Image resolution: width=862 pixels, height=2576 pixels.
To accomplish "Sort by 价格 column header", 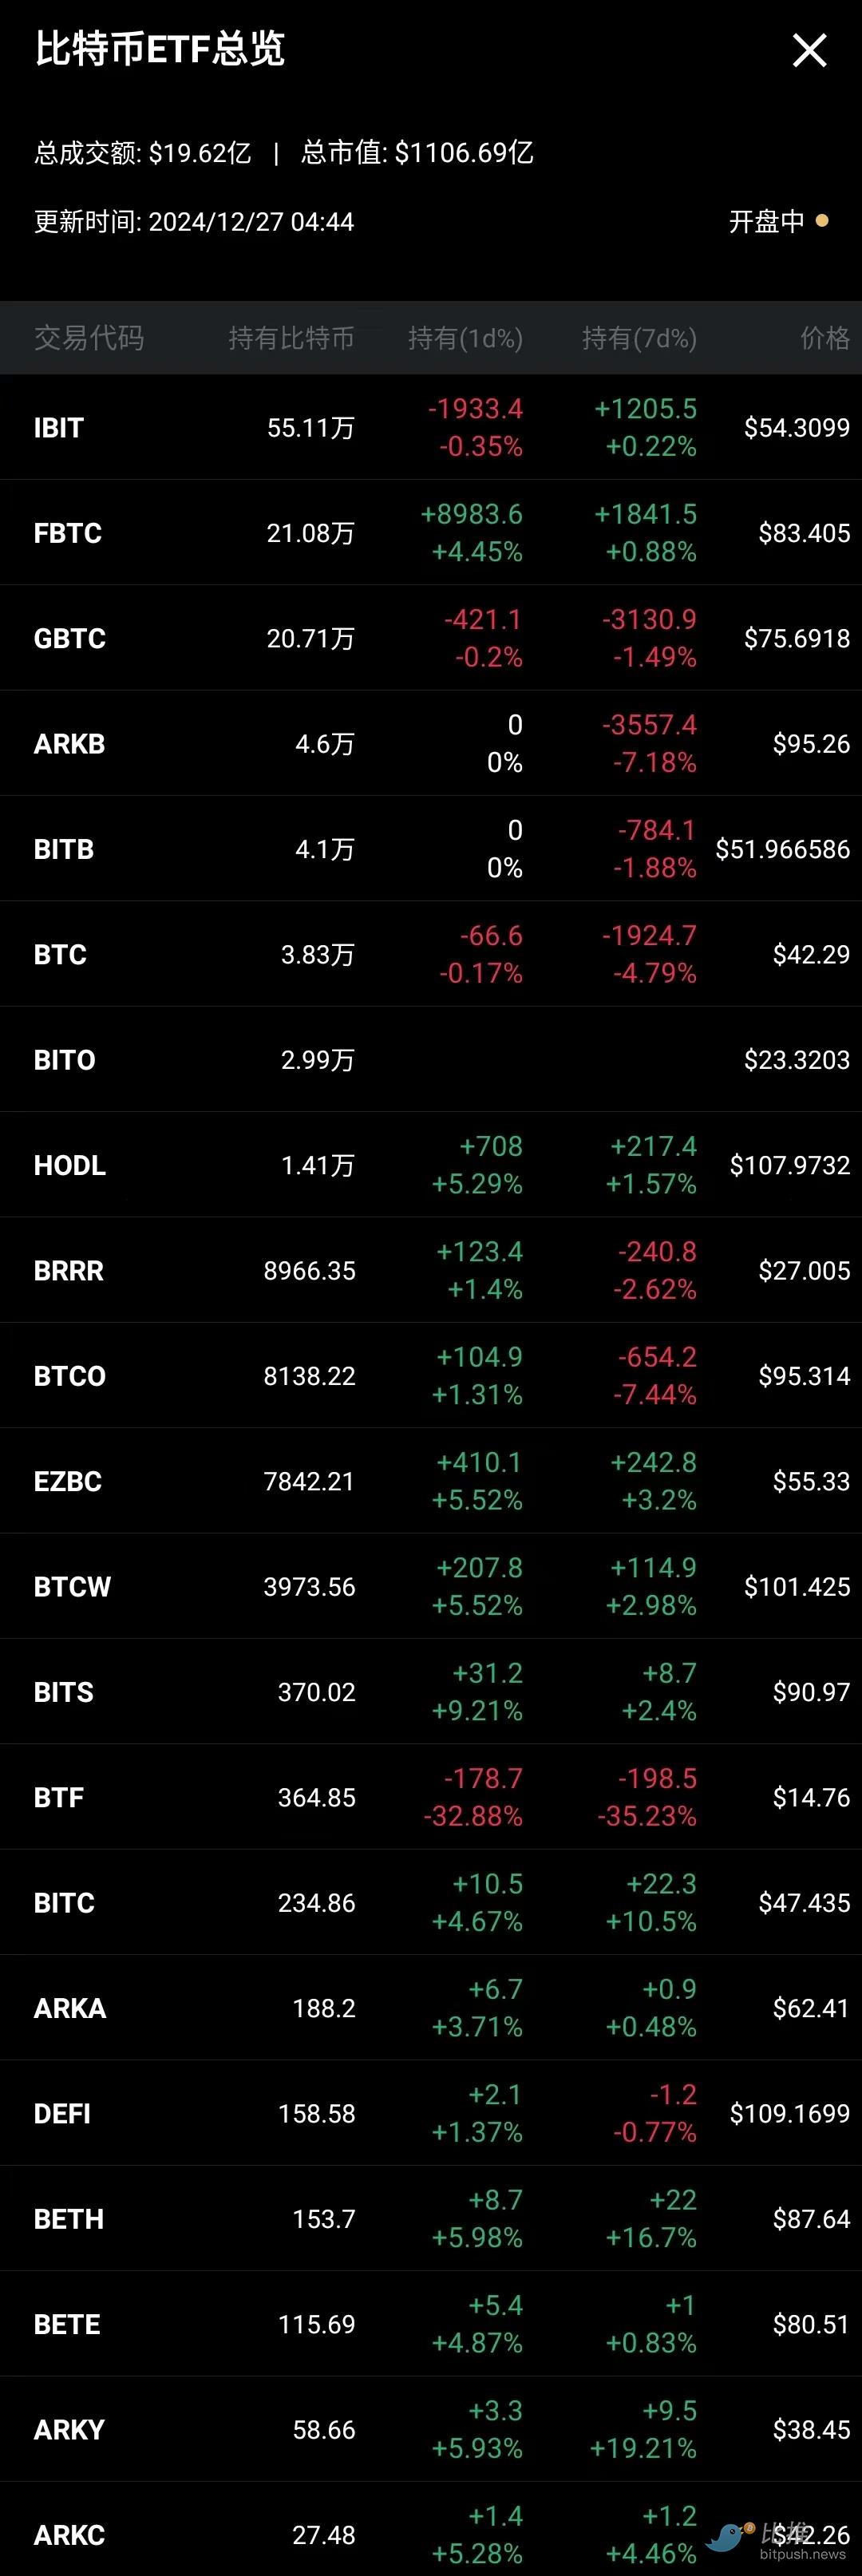I will point(824,338).
